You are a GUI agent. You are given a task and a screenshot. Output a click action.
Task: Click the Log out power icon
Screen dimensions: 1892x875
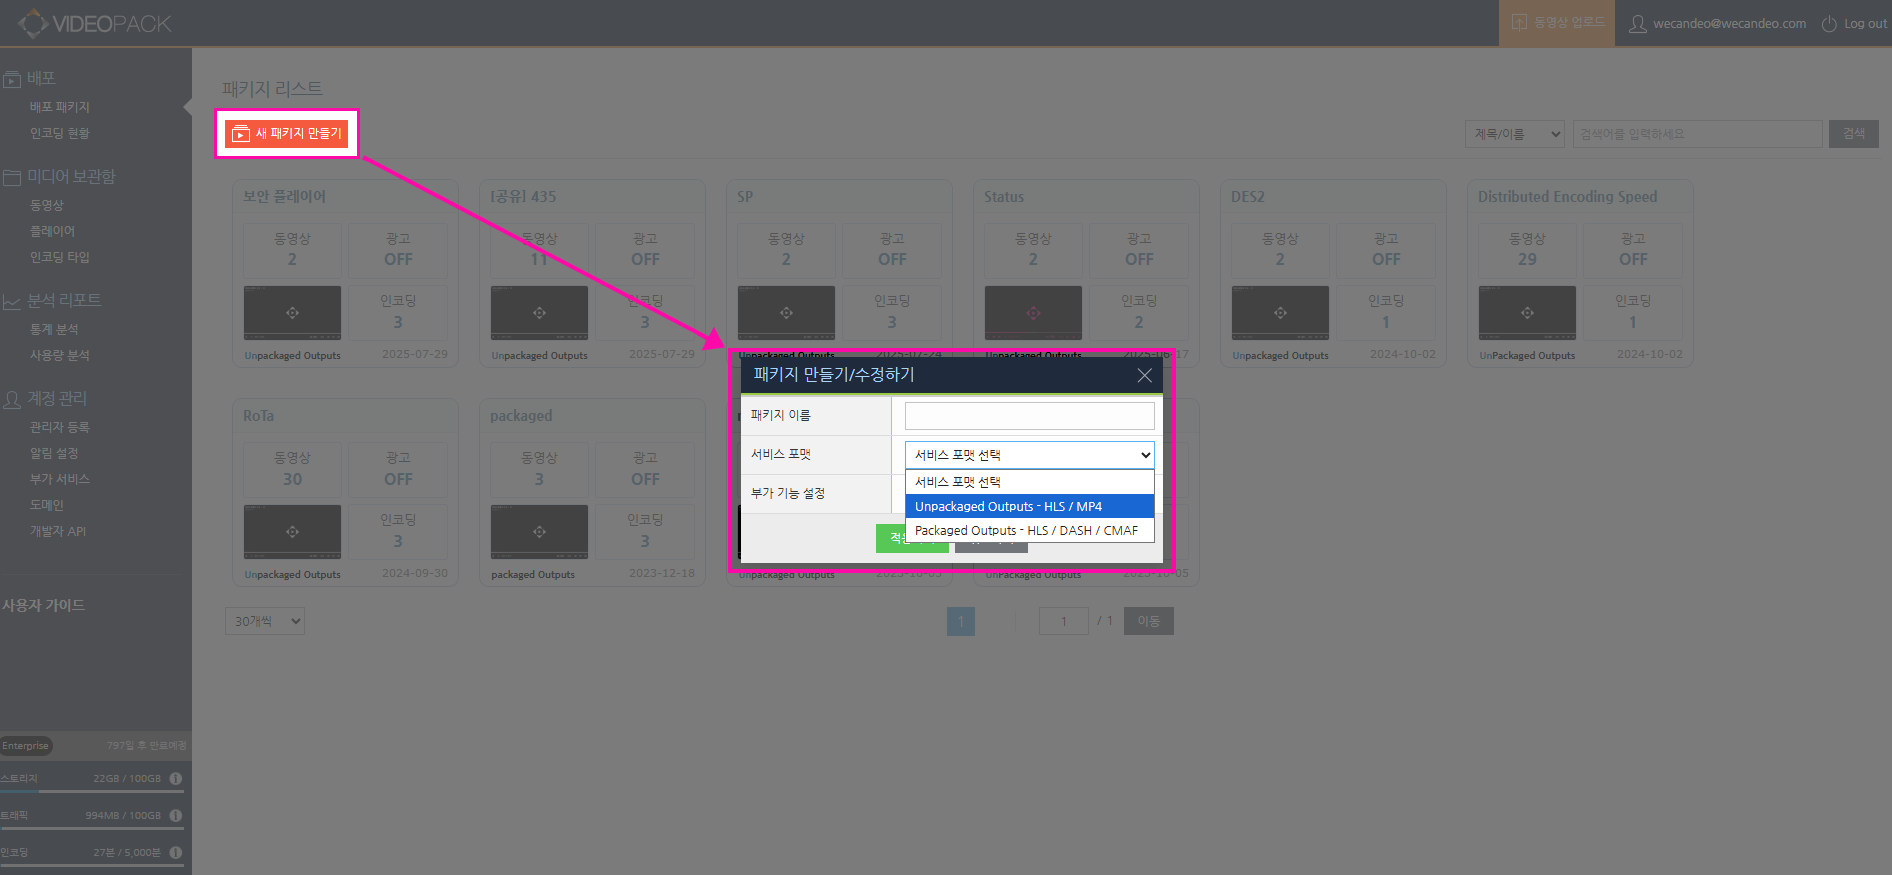coord(1829,24)
